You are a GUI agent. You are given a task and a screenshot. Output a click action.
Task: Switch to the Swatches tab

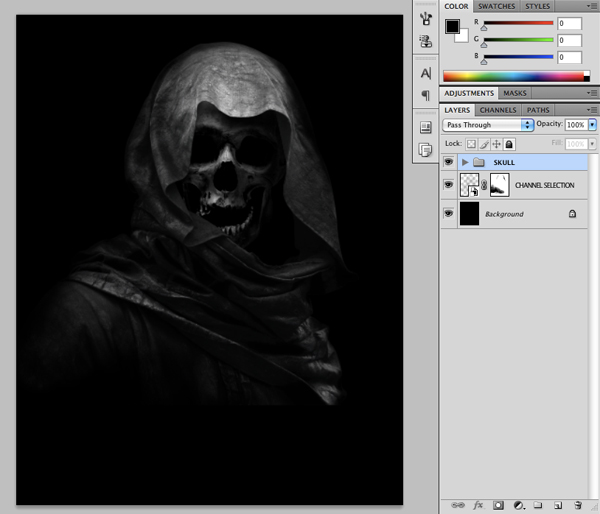[497, 6]
